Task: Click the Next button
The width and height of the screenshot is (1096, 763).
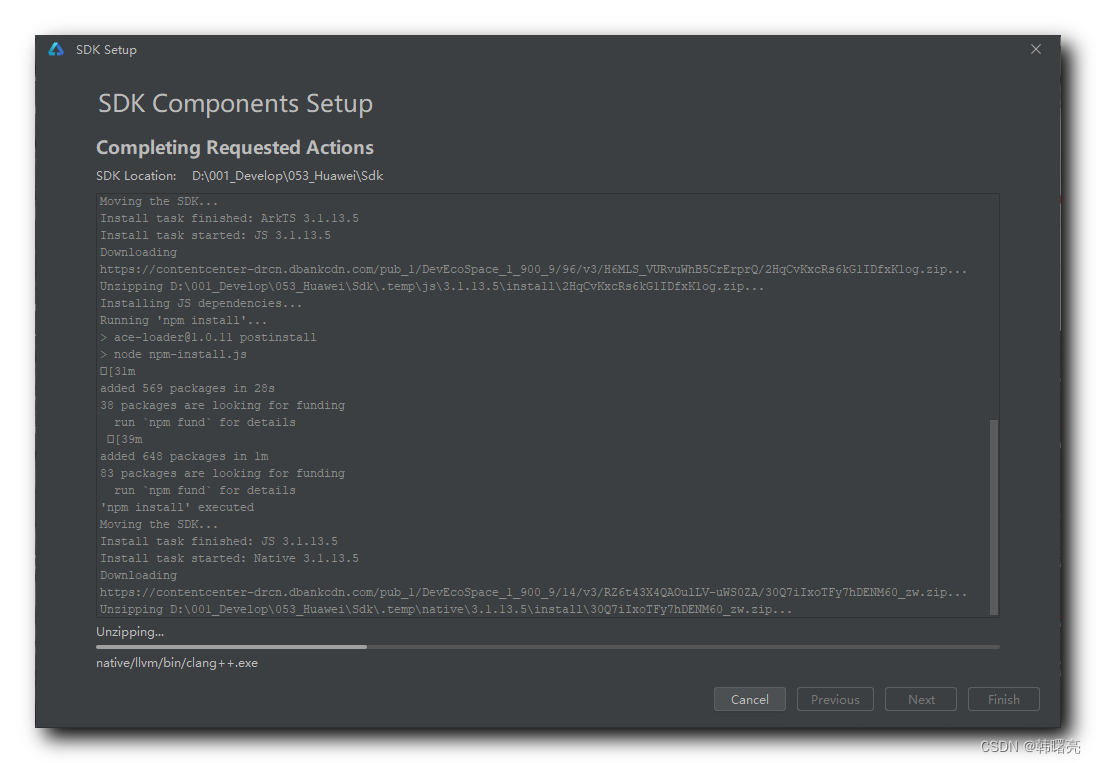Action: [x=921, y=699]
